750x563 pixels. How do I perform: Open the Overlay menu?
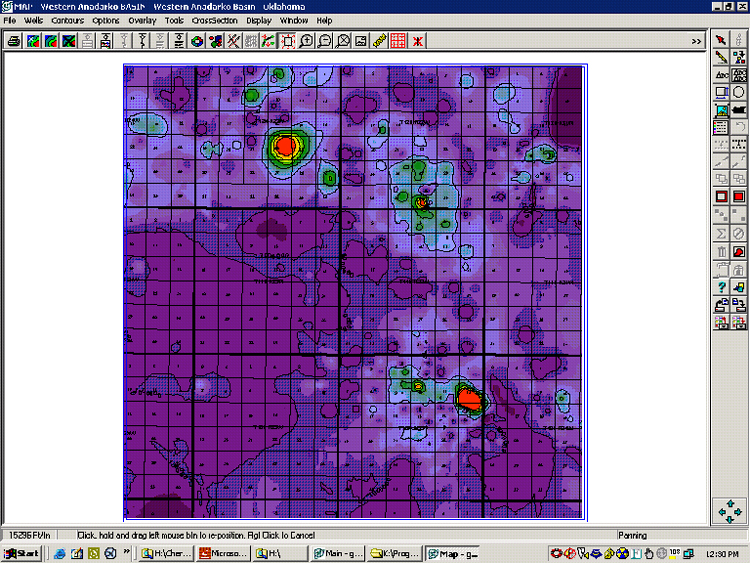142,21
